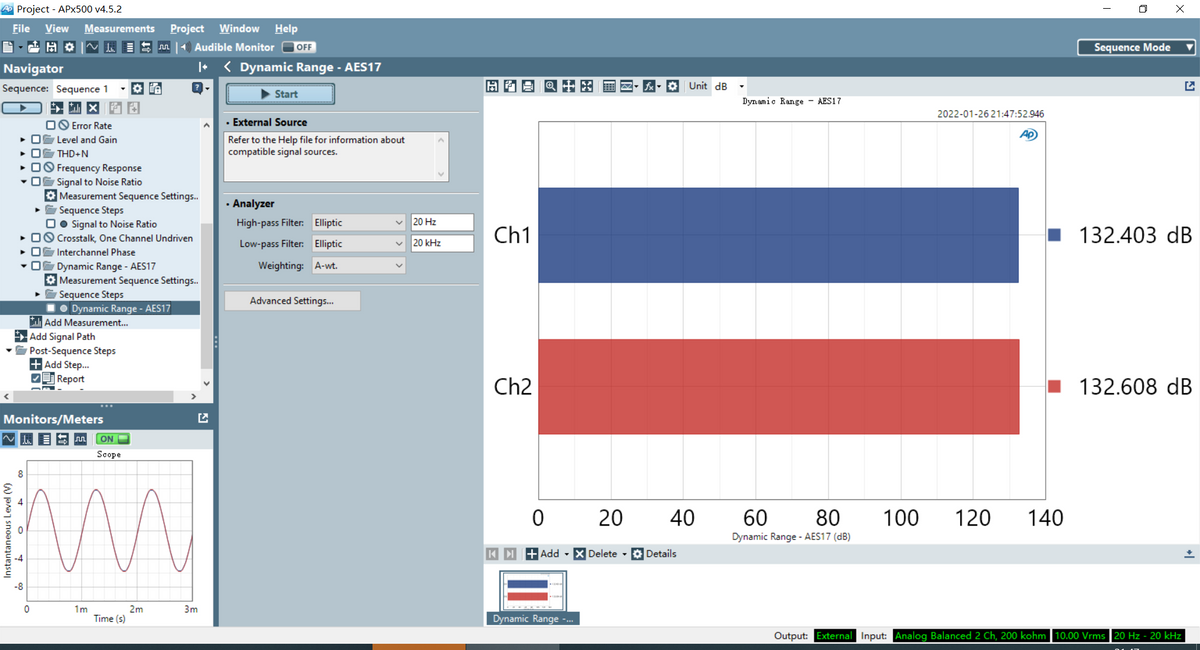
Task: Edit the 20 kHz low-pass frequency field
Action: (x=441, y=244)
